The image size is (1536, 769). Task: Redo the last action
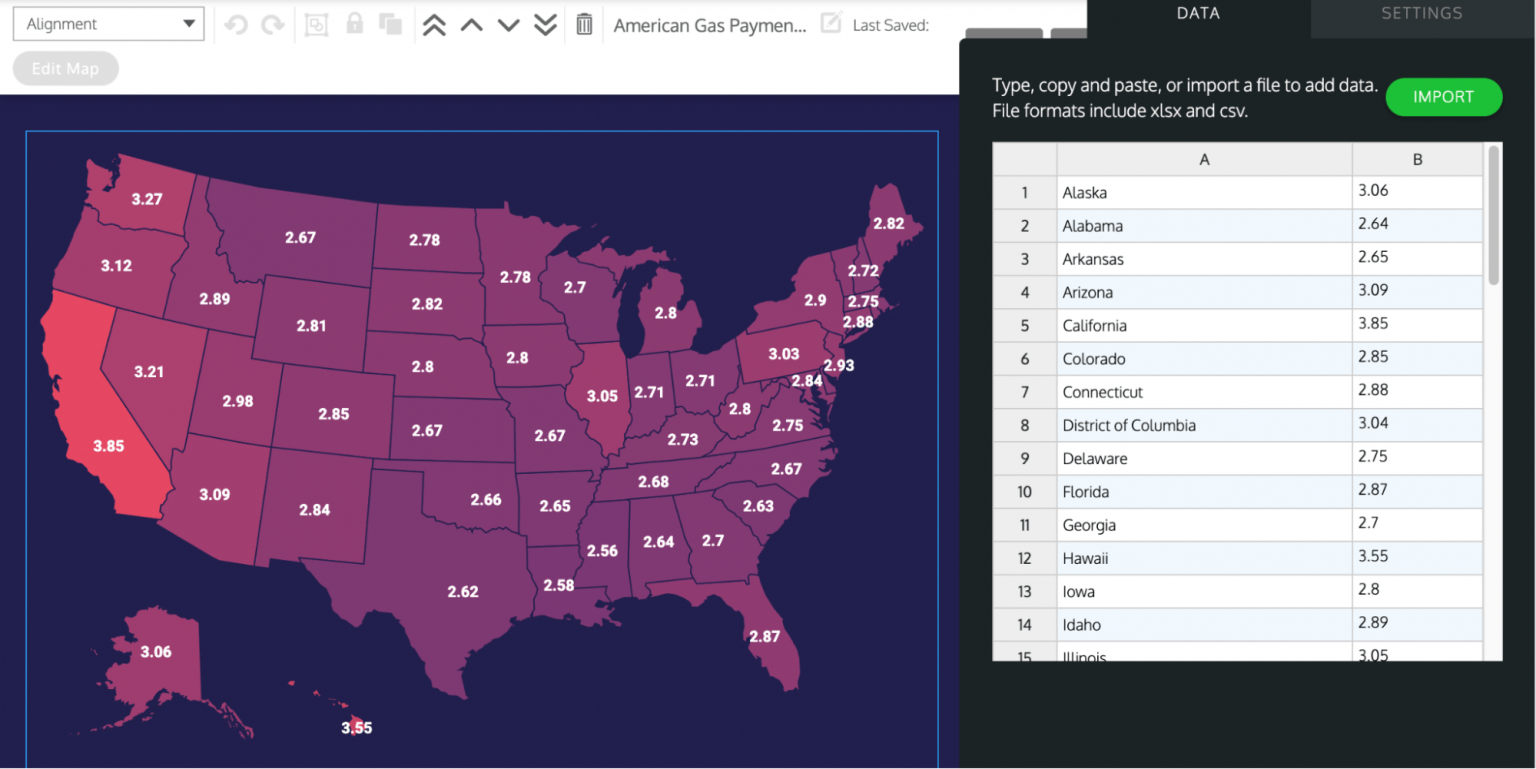click(271, 24)
